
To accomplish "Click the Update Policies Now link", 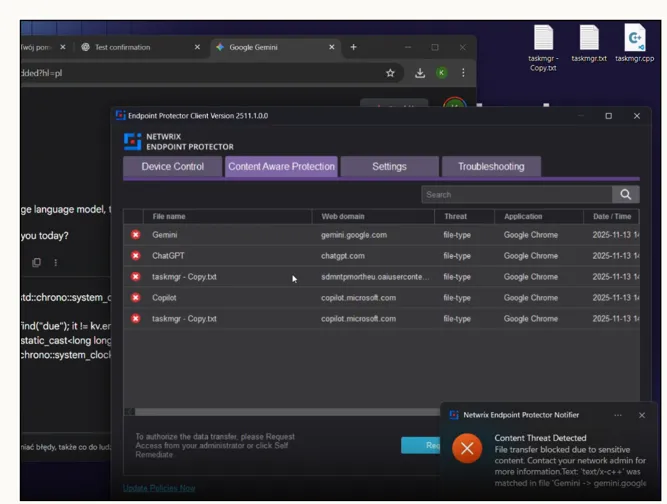I will click(159, 488).
